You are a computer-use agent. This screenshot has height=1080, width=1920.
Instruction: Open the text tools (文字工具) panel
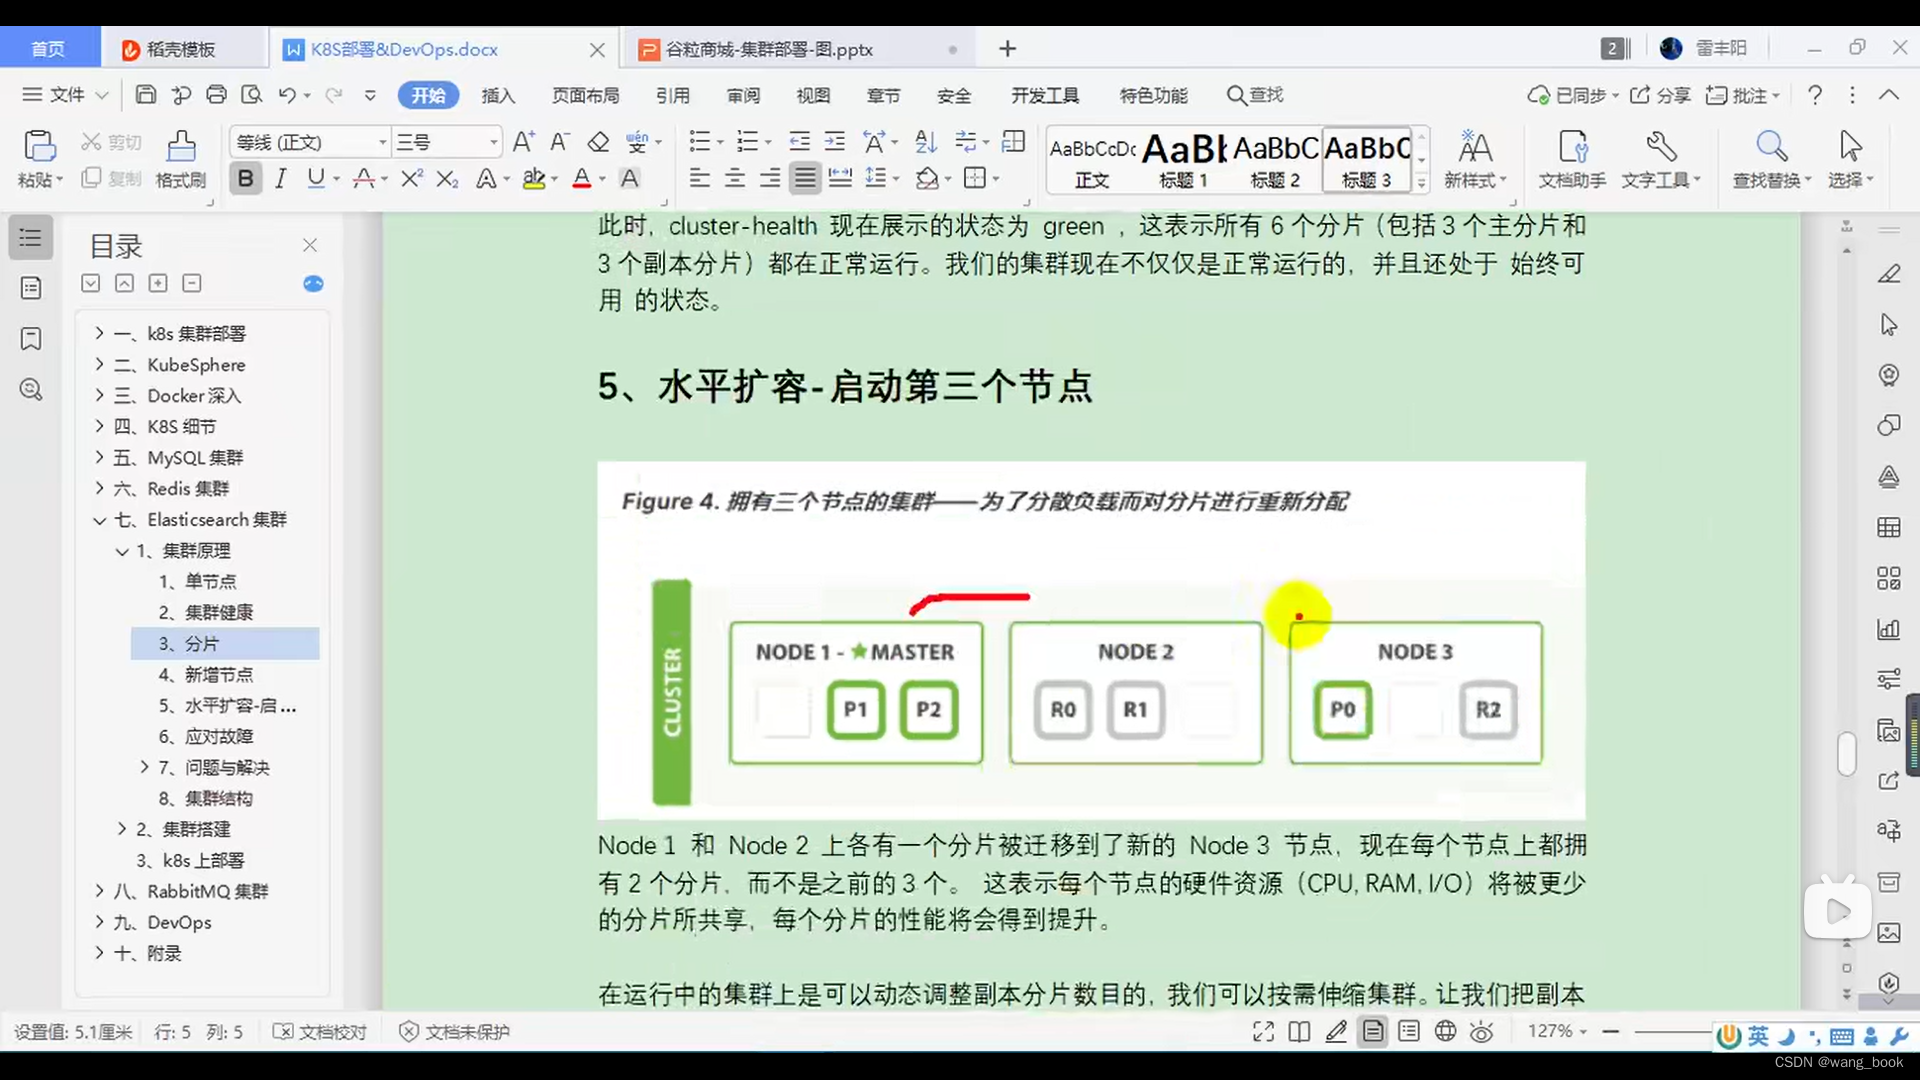coord(1660,160)
